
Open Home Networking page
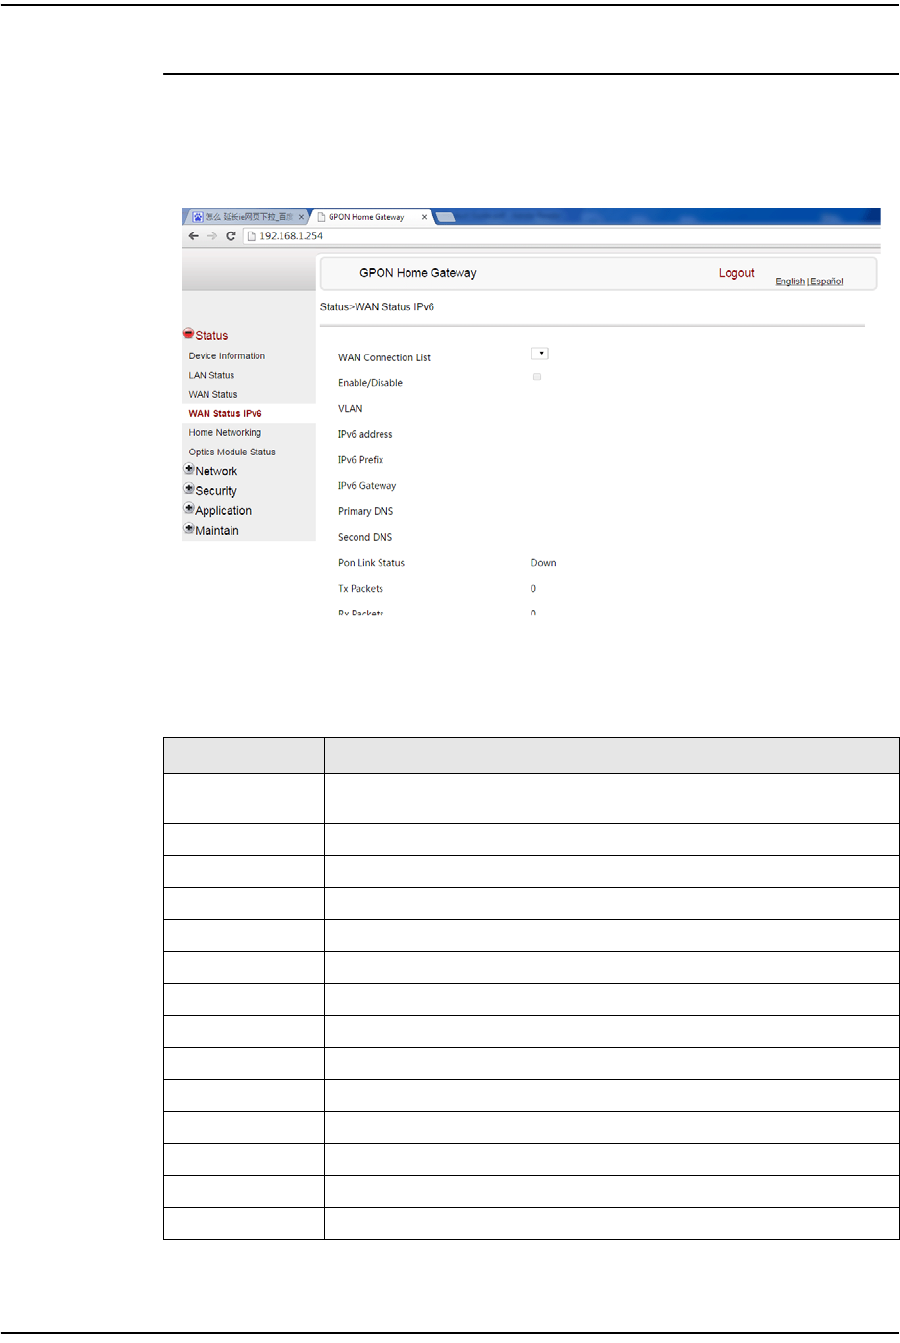[225, 433]
